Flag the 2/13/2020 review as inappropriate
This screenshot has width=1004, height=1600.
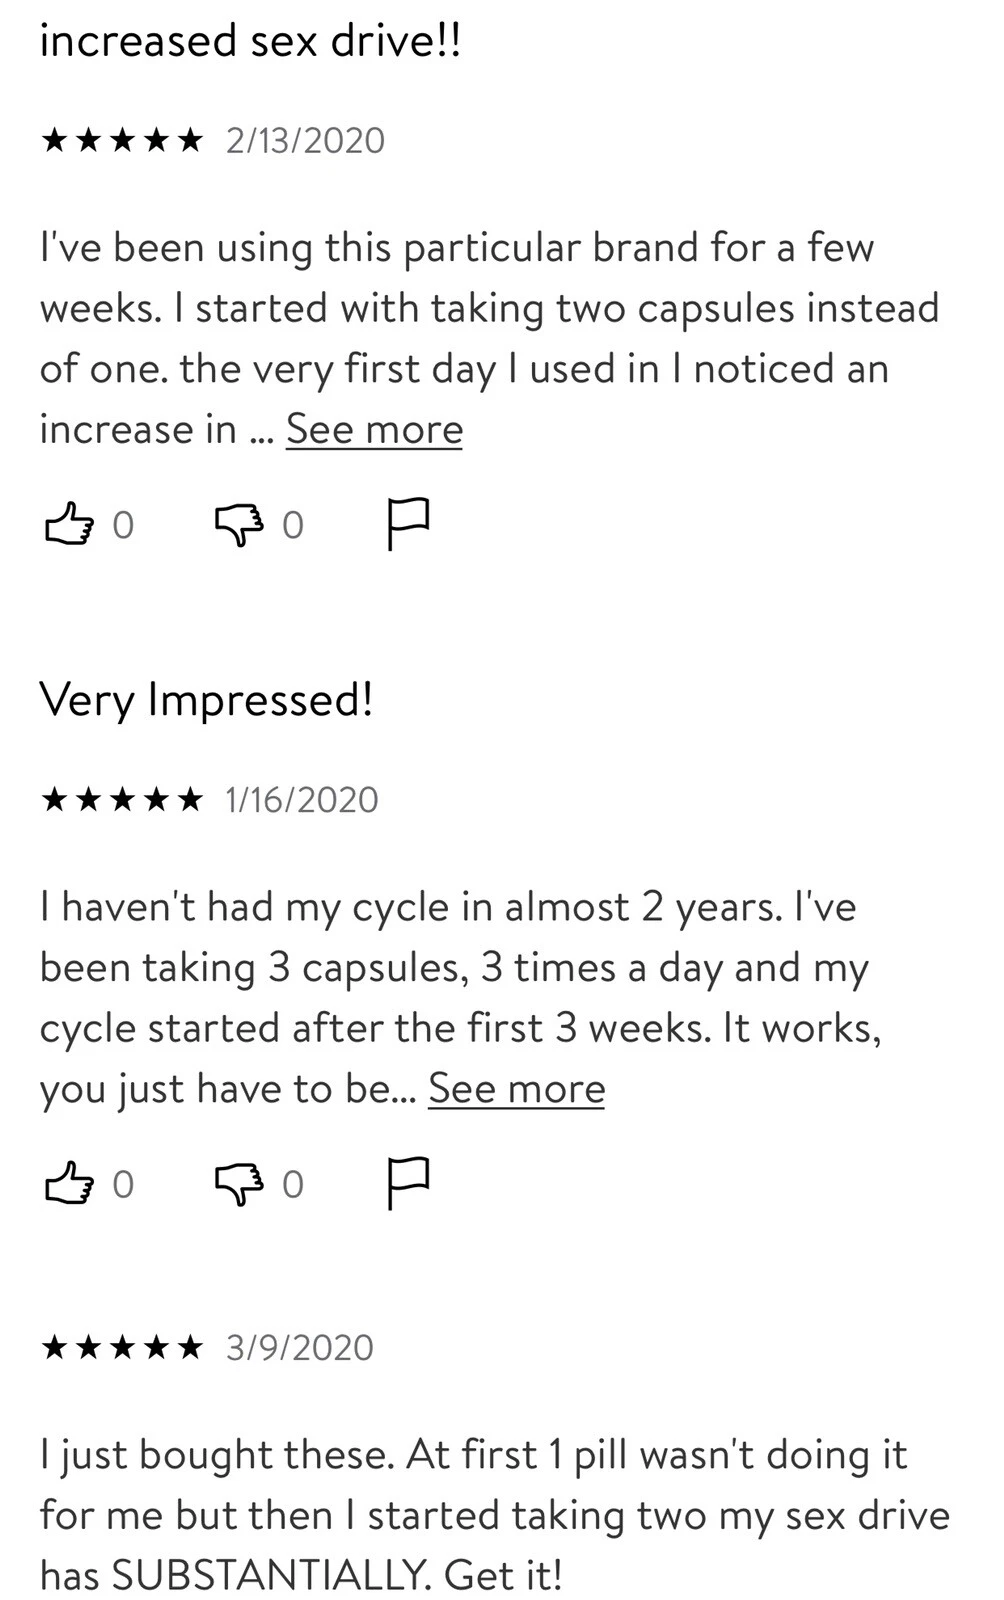(x=408, y=523)
